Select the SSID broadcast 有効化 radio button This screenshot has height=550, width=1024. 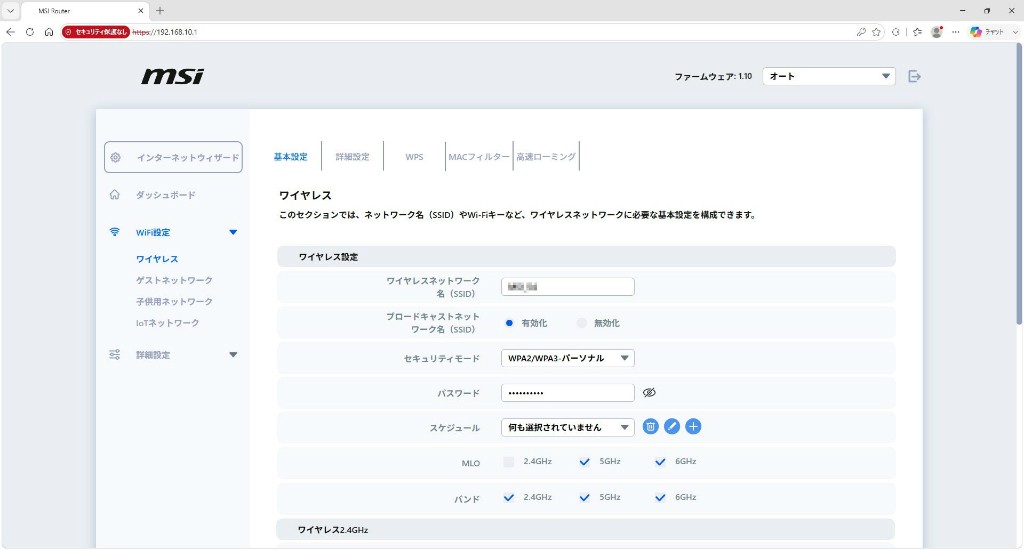pyautogui.click(x=509, y=323)
